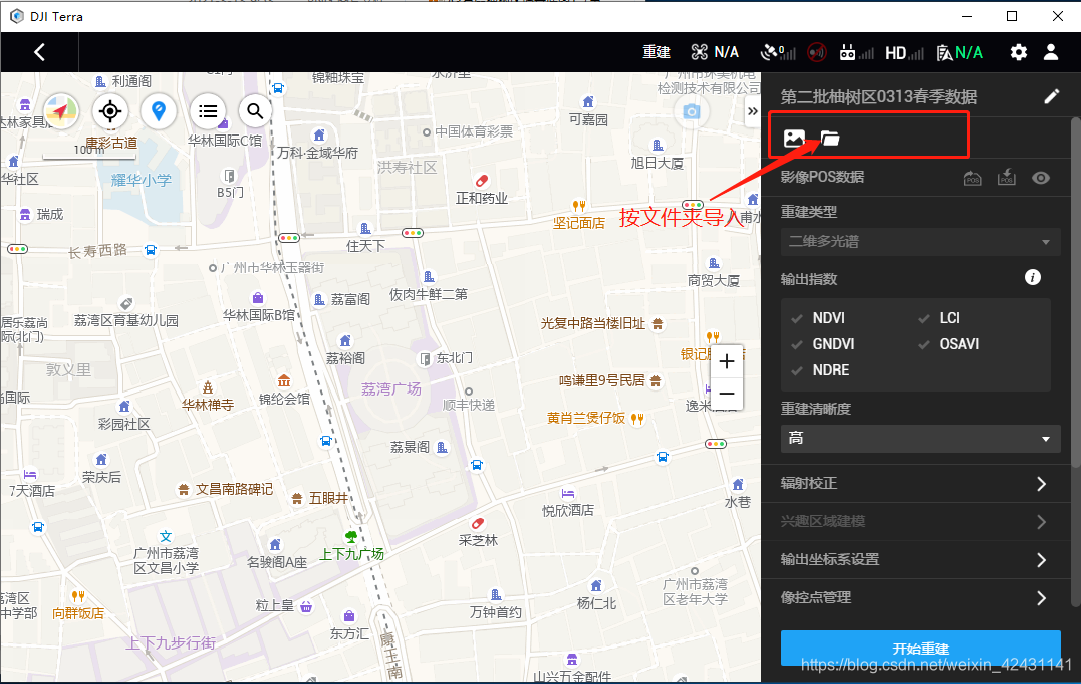
Task: Click the pencil icon to rename the mission
Action: (x=1051, y=96)
